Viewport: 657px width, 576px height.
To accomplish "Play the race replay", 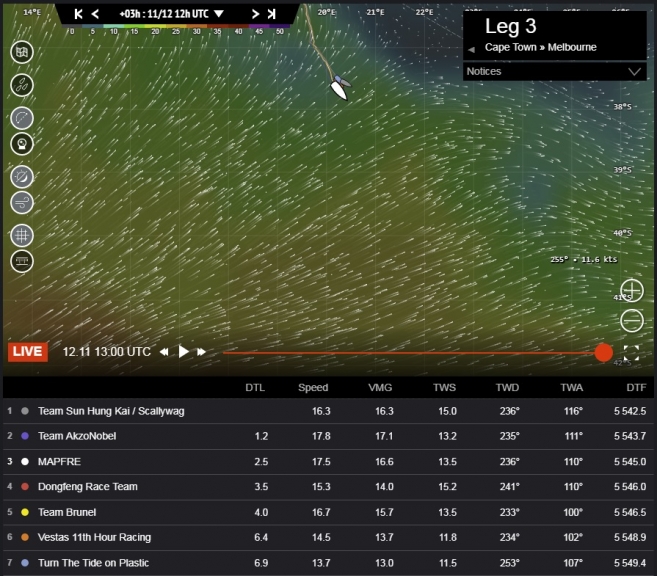I will 183,351.
